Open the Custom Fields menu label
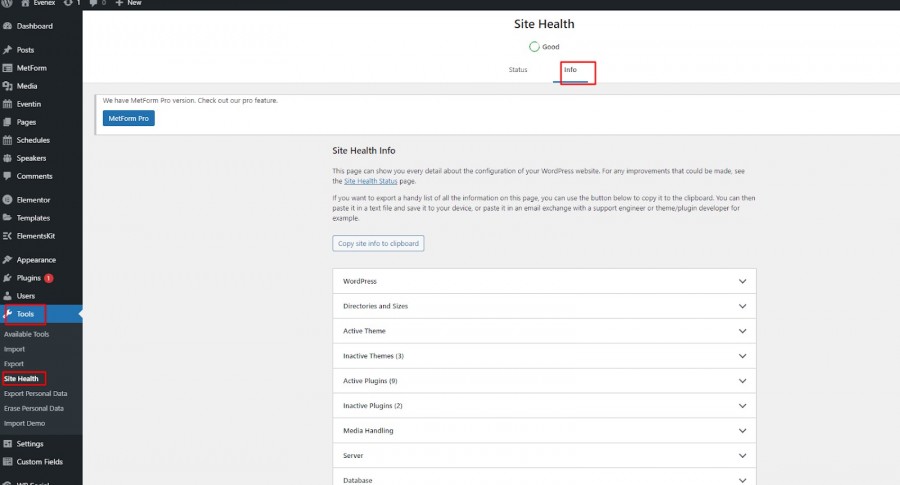This screenshot has width=900, height=485. 40,461
